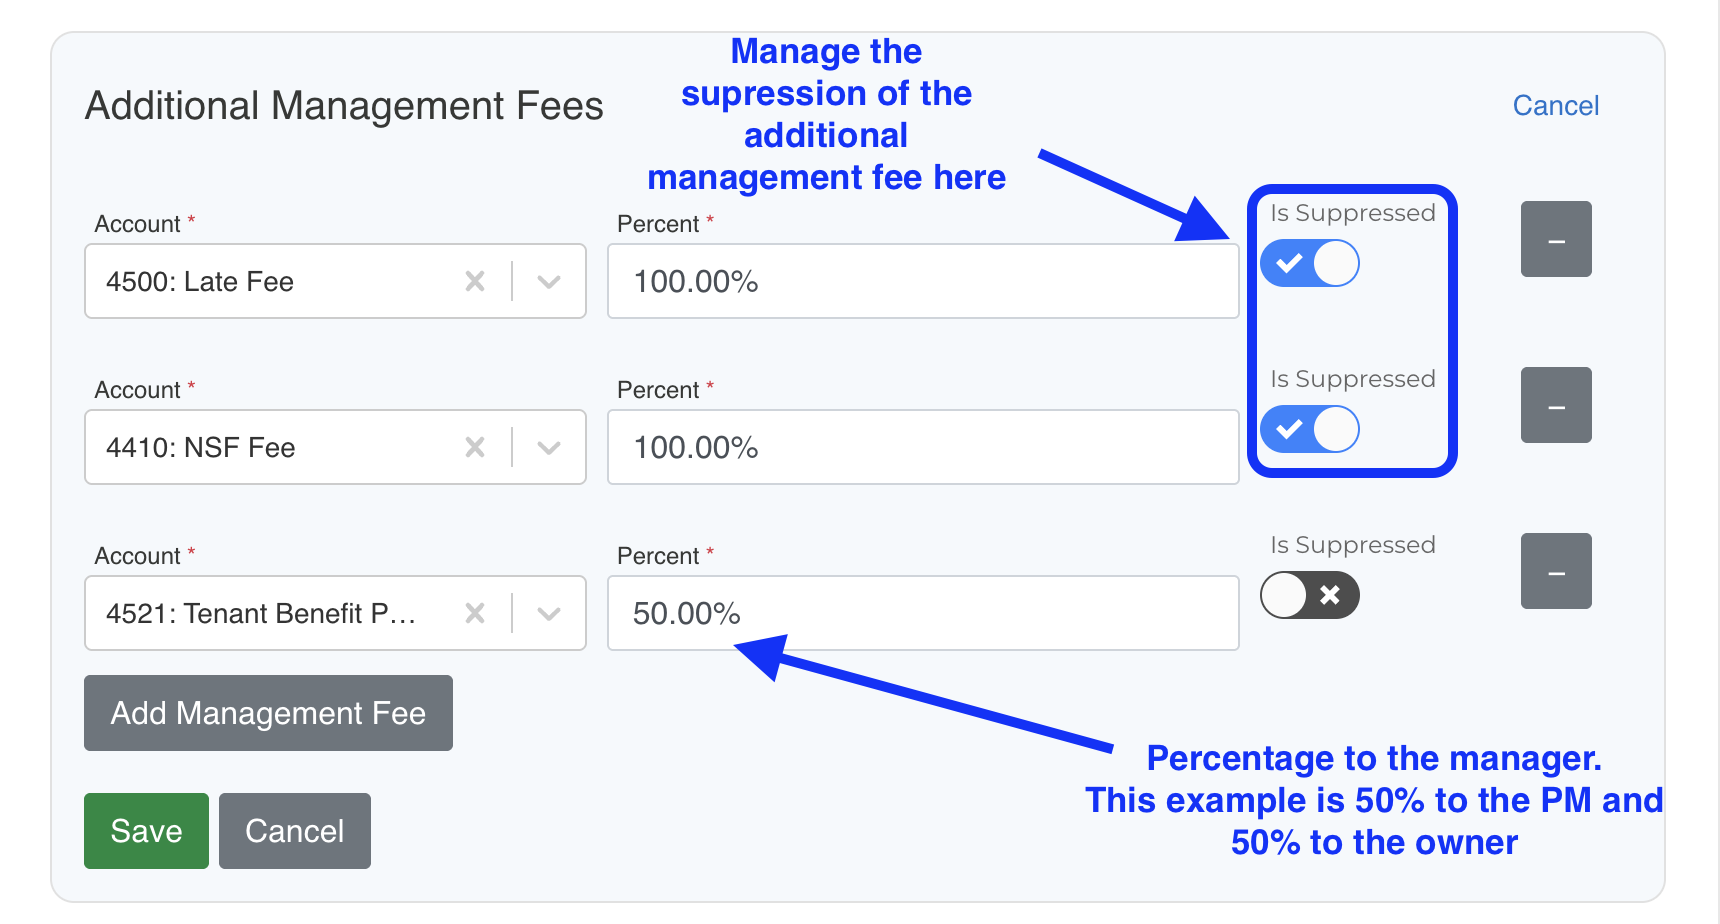
Task: Click the 50.00% percent input field
Action: click(922, 614)
